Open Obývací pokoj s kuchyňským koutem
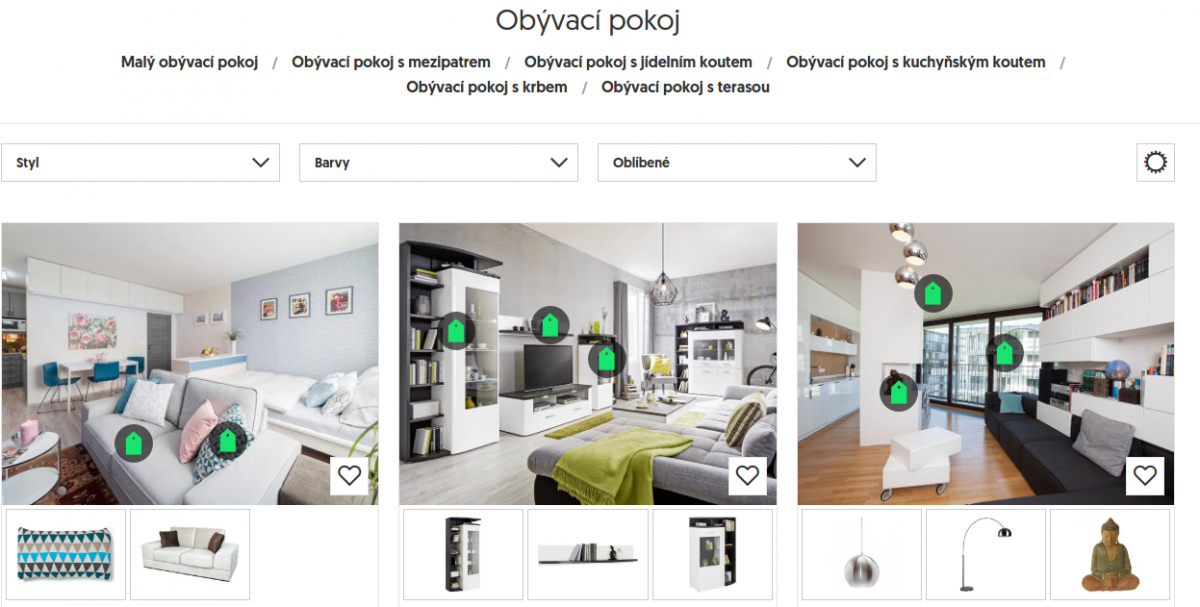Viewport: 1200px width, 607px height. tap(916, 62)
